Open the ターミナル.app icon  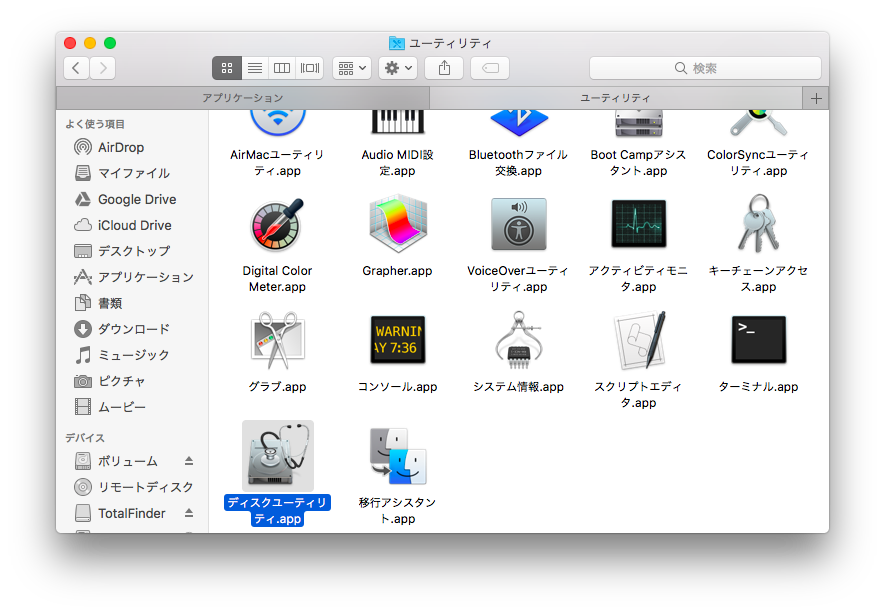758,340
